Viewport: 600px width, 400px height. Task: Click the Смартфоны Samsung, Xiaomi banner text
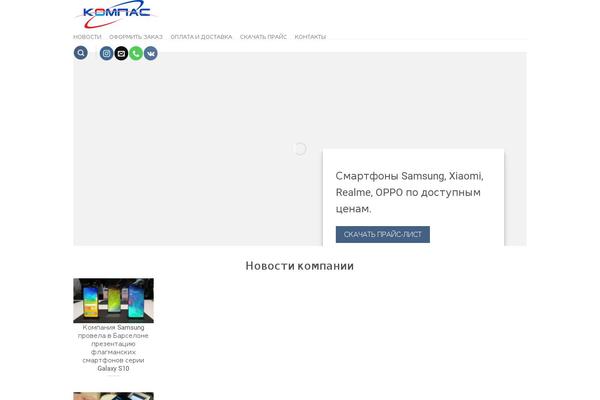point(409,192)
